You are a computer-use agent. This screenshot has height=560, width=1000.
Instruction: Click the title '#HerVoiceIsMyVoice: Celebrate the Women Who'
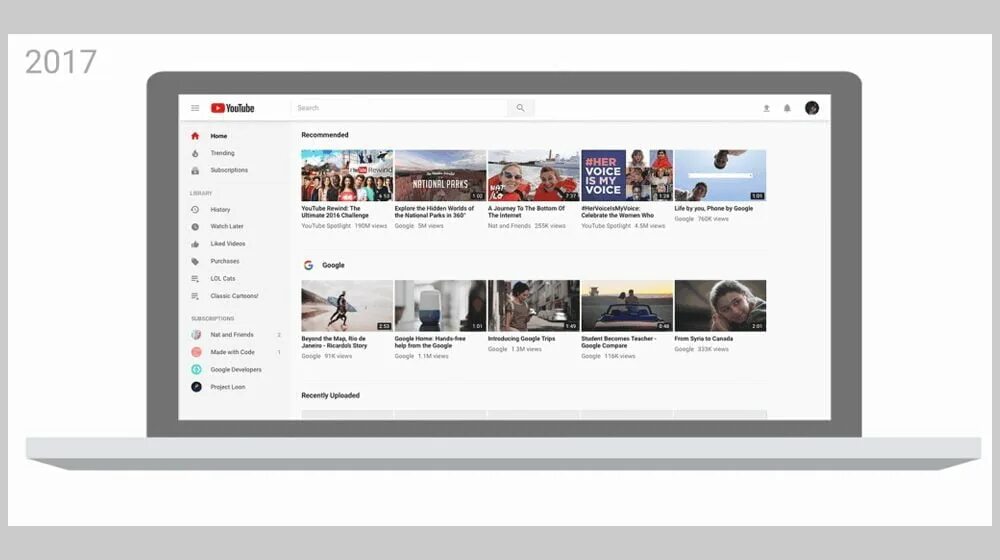[x=617, y=212]
